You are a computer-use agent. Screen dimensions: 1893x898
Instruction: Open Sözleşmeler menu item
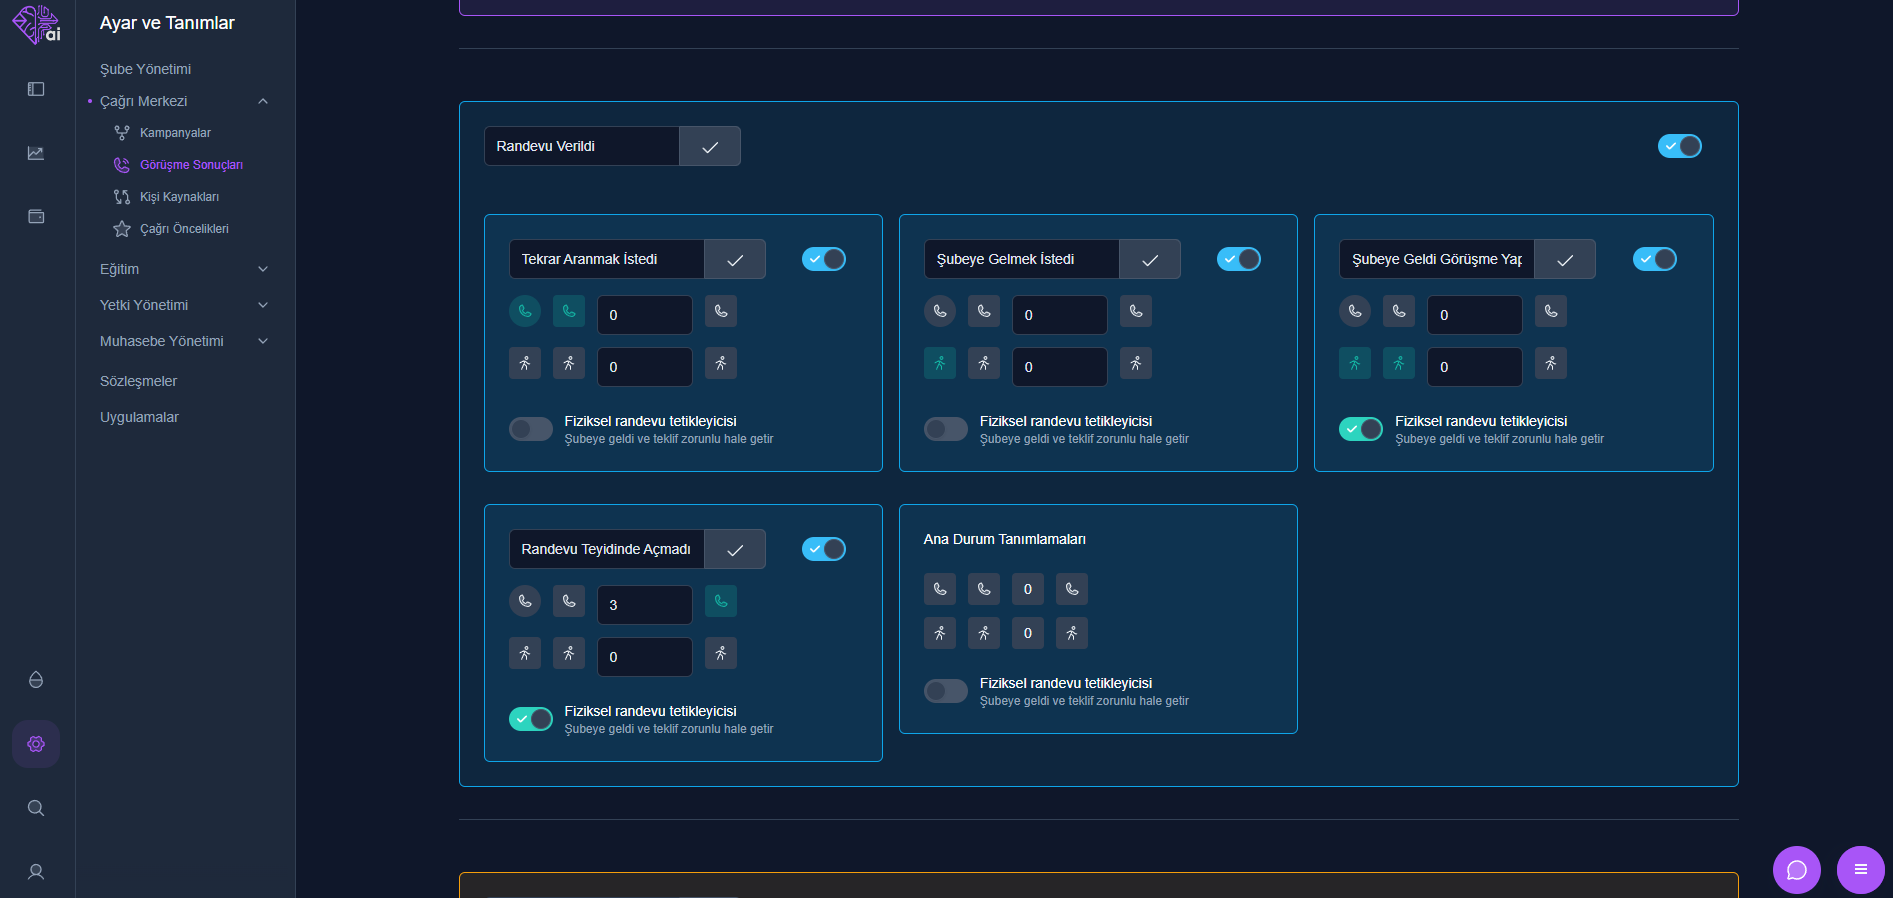tap(138, 381)
